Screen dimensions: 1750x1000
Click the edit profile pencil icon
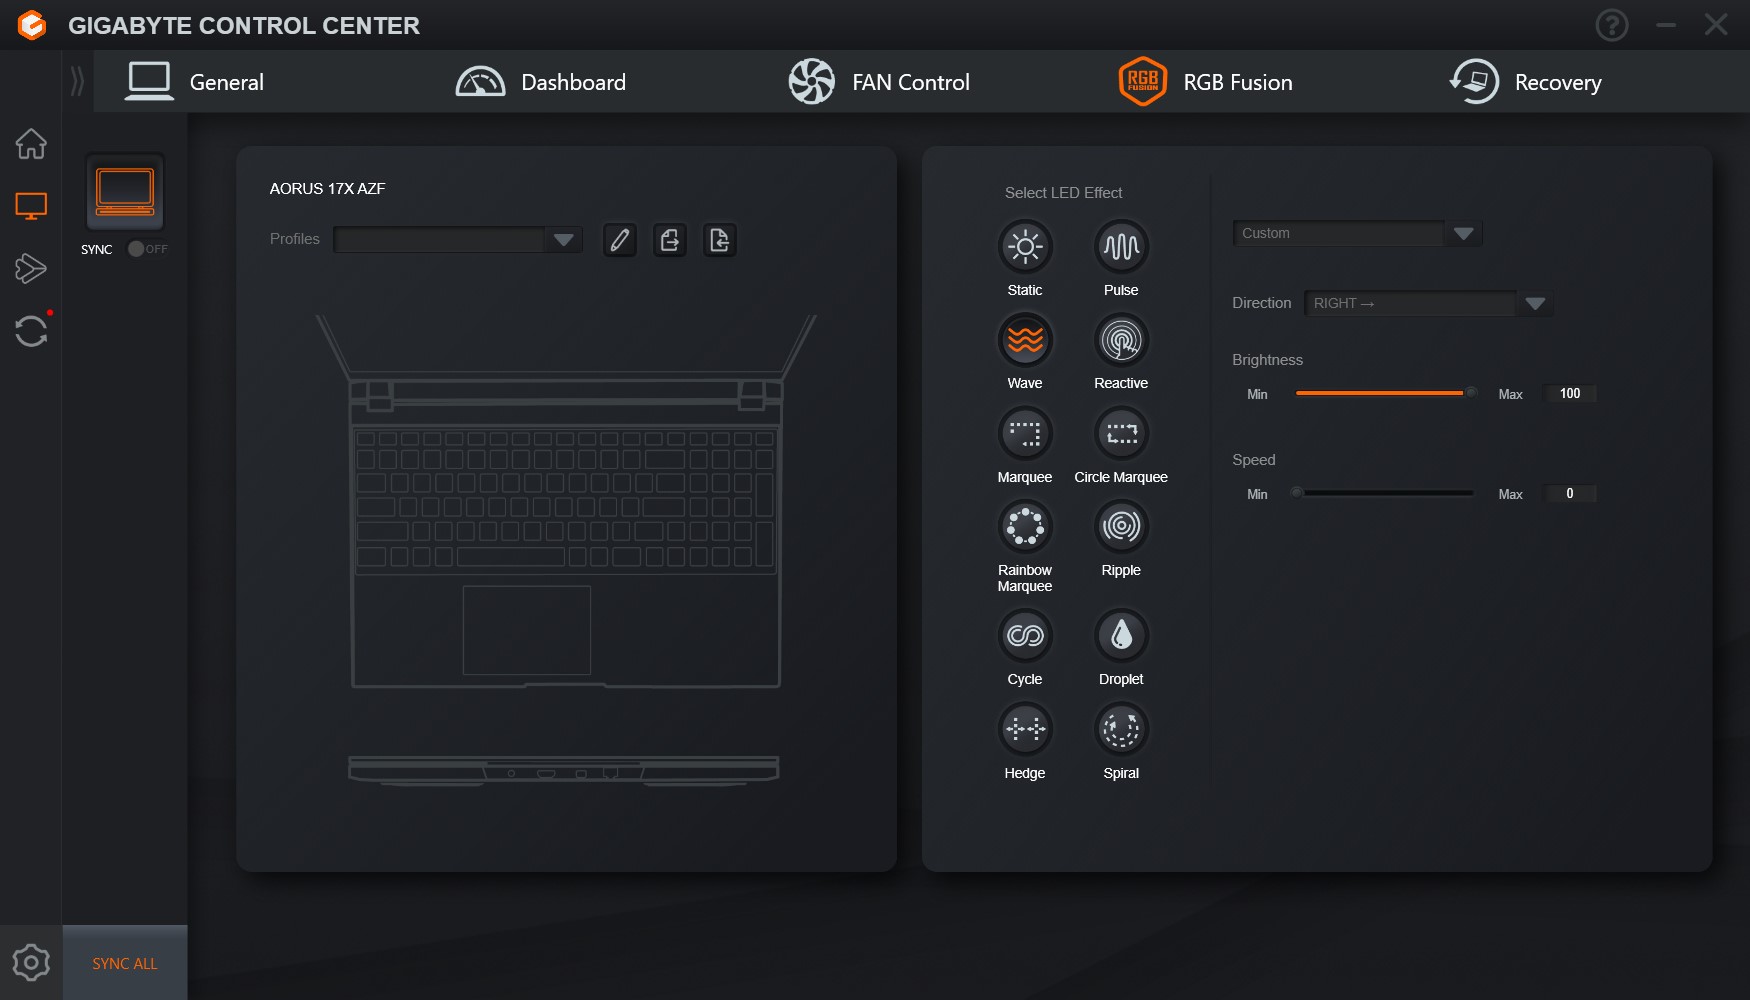click(x=620, y=240)
